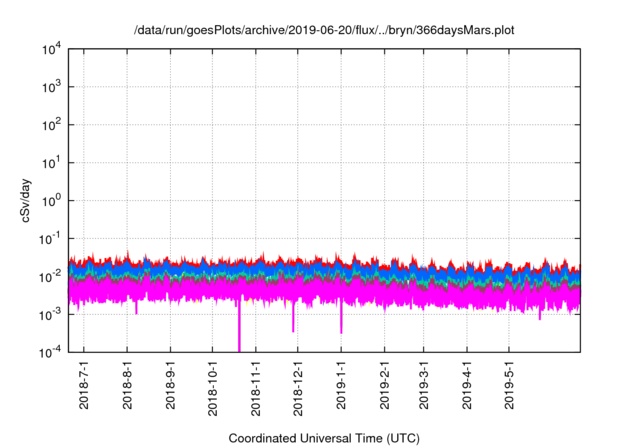Click the 10^0 y-axis tick label
640x448 pixels.
click(52, 201)
